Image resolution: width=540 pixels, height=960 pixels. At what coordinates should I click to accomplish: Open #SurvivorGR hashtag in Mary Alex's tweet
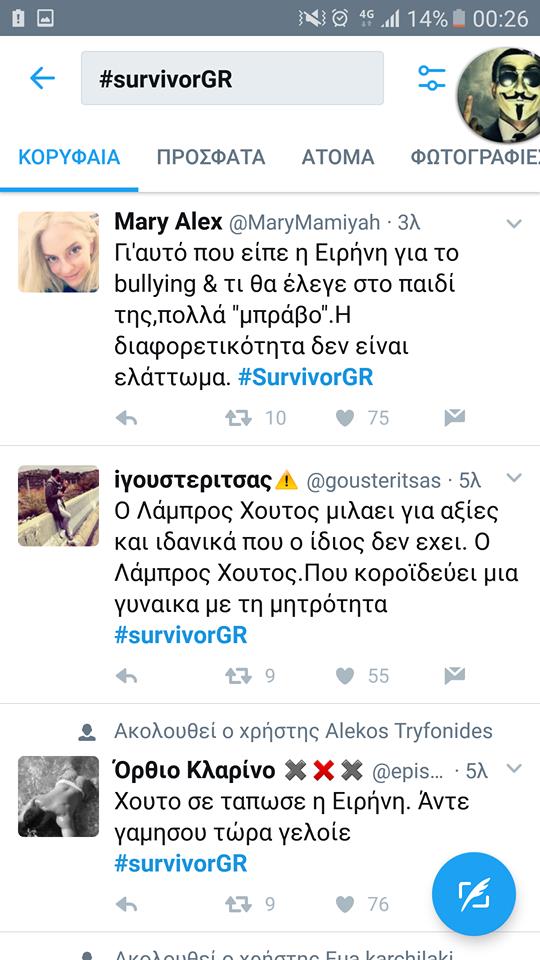(x=306, y=377)
